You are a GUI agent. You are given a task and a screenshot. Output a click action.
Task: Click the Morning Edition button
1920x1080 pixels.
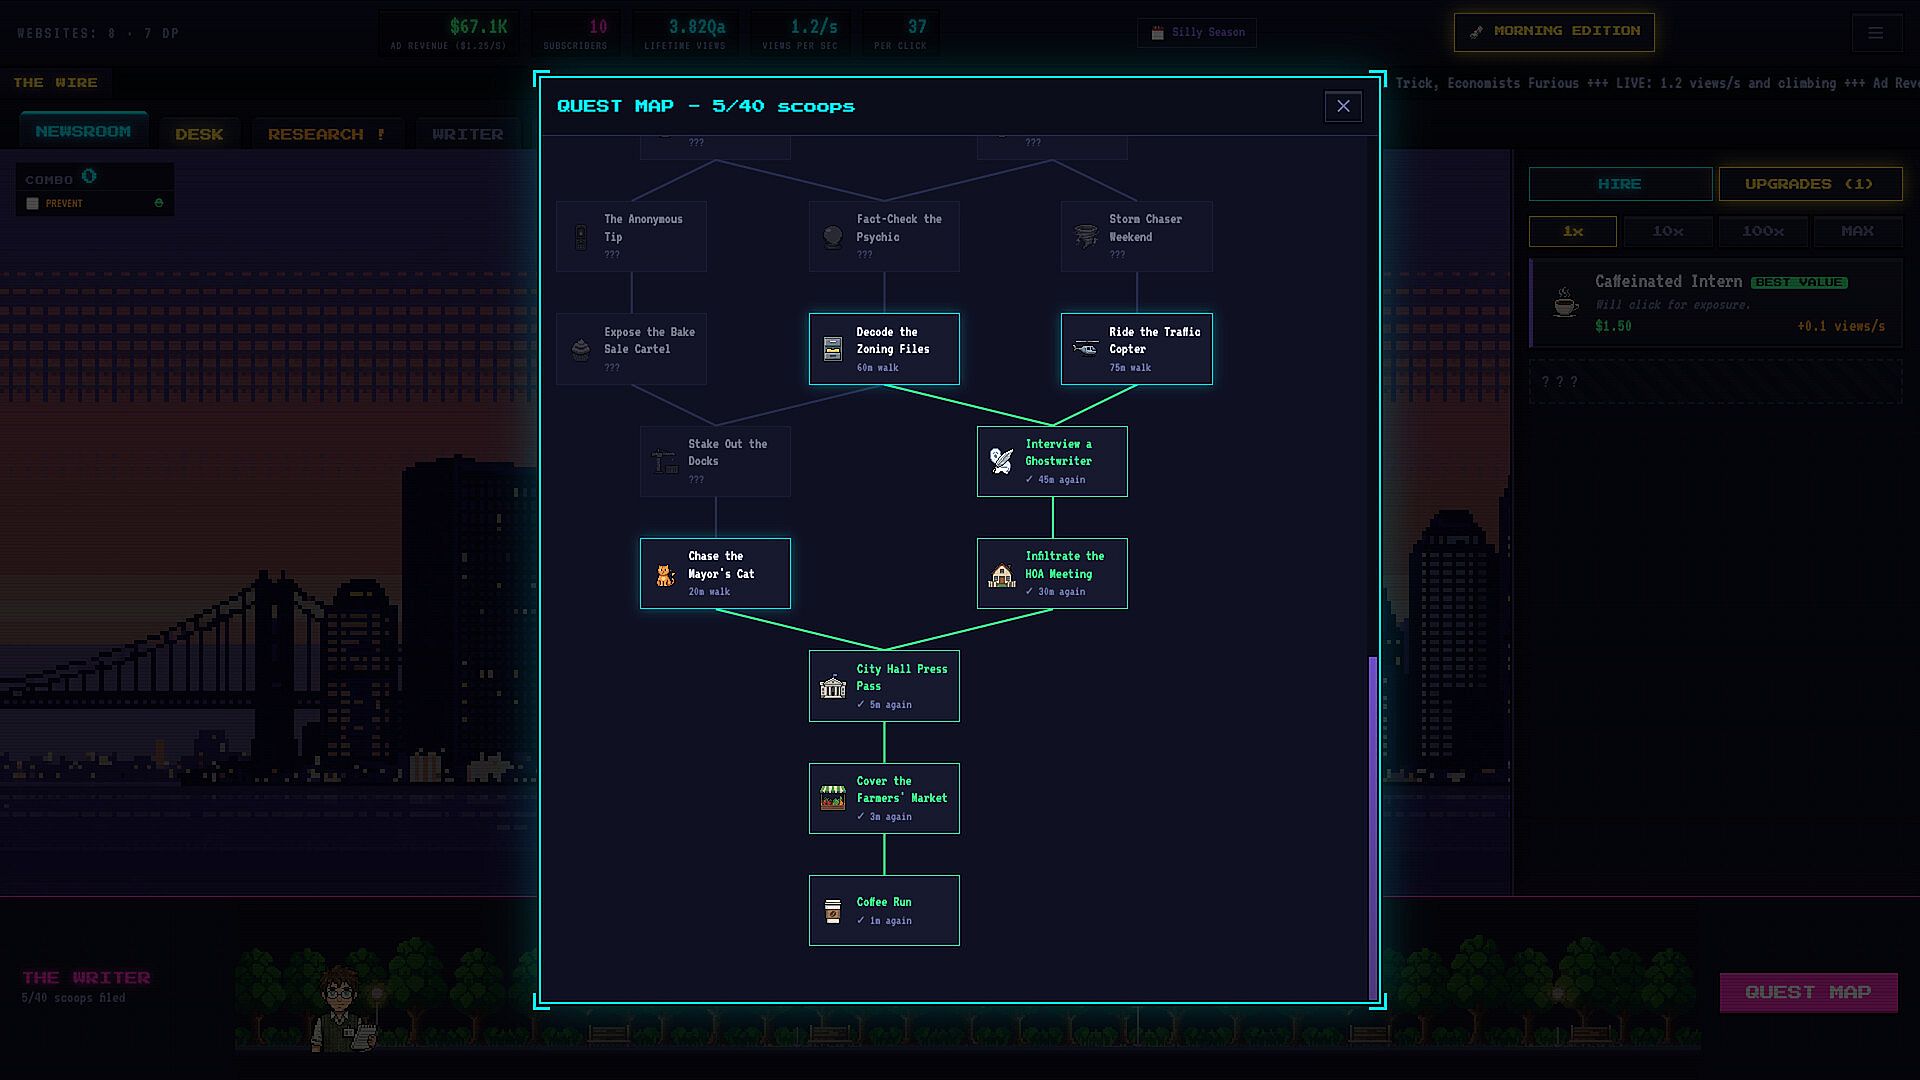point(1554,32)
